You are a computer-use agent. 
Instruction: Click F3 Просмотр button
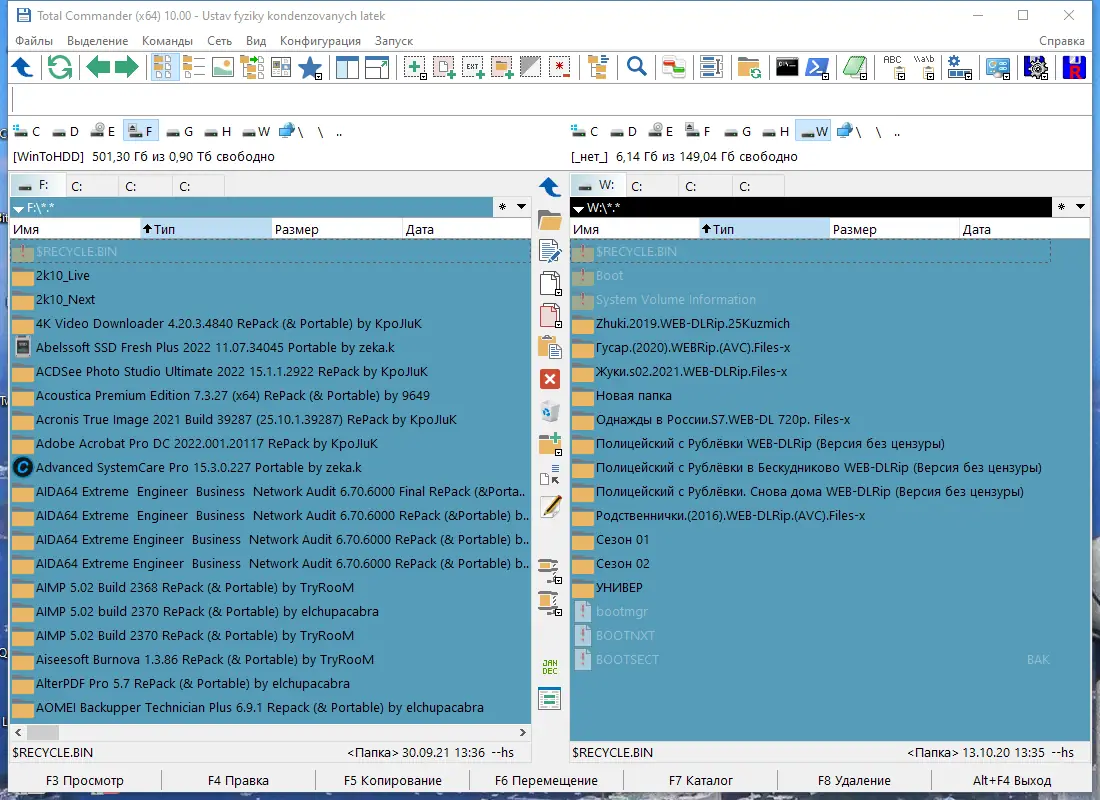85,780
